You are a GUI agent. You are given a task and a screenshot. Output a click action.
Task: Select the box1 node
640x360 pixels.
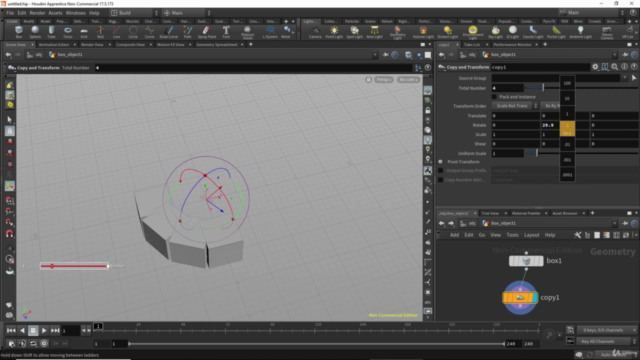coord(526,261)
